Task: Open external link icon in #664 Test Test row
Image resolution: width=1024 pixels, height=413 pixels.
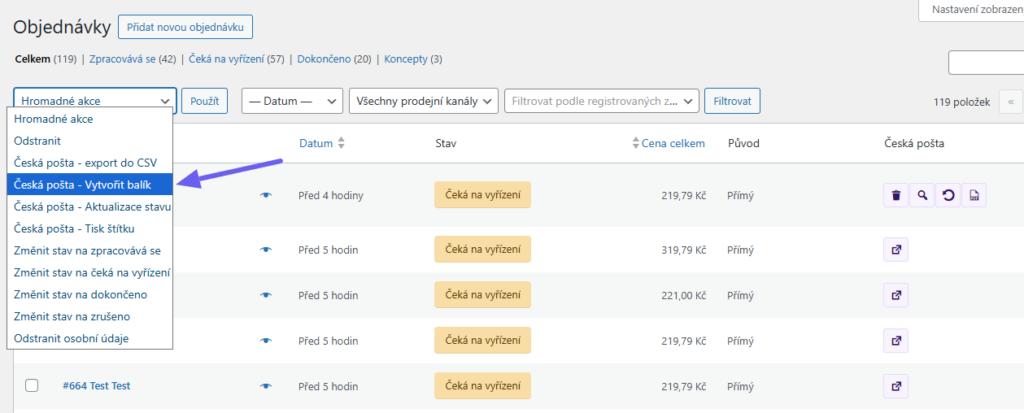Action: point(896,386)
